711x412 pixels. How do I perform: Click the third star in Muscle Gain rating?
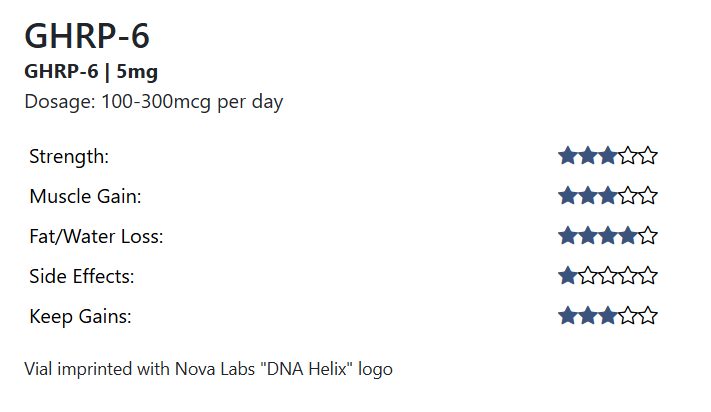608,196
